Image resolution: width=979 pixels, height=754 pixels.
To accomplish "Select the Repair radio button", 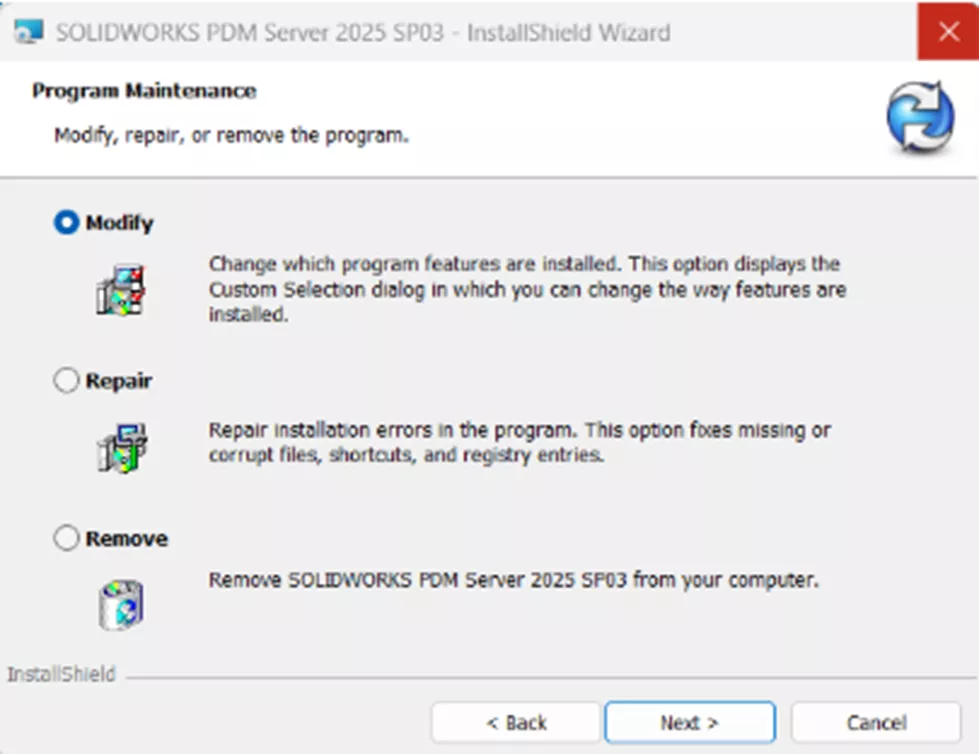I will point(65,380).
